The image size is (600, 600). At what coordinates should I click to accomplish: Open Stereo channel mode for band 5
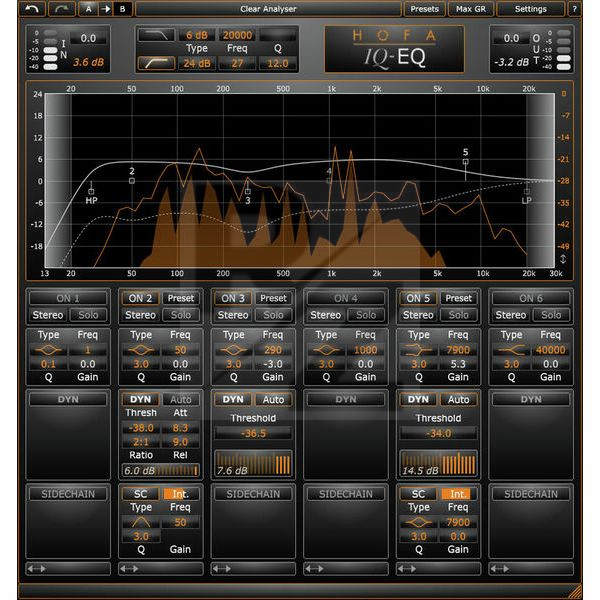(418, 315)
